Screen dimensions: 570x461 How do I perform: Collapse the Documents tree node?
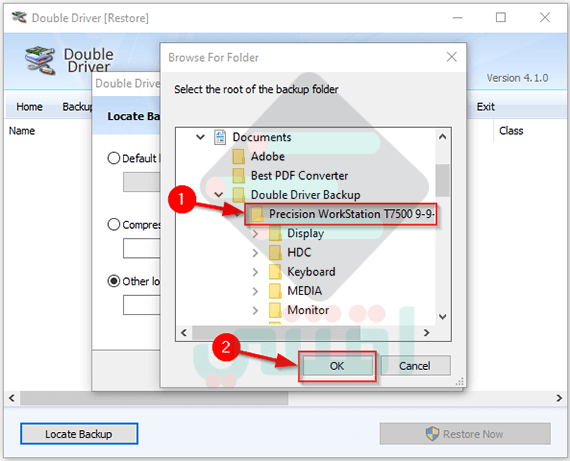[x=200, y=137]
